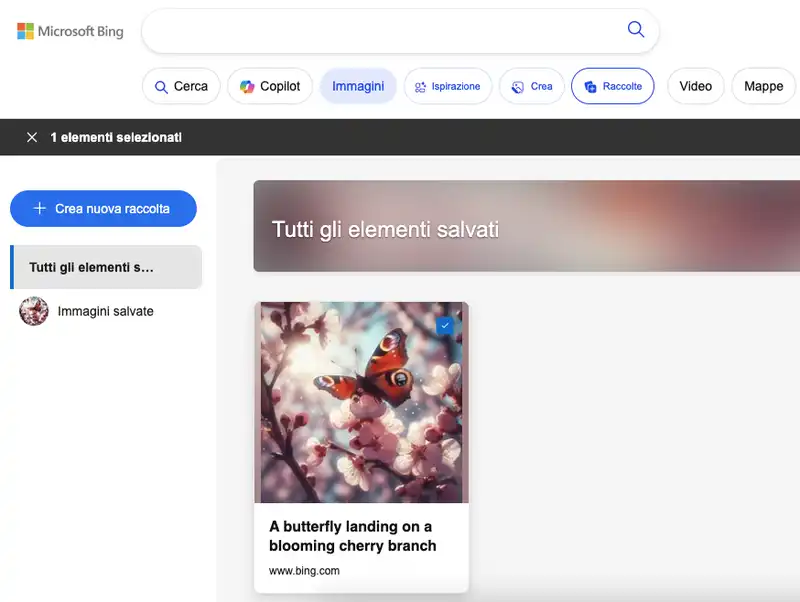
Task: Open the Cerca search tab
Action: pos(180,86)
